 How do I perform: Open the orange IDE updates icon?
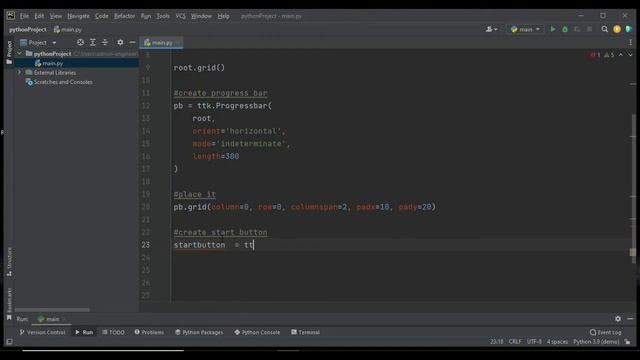pos(617,29)
